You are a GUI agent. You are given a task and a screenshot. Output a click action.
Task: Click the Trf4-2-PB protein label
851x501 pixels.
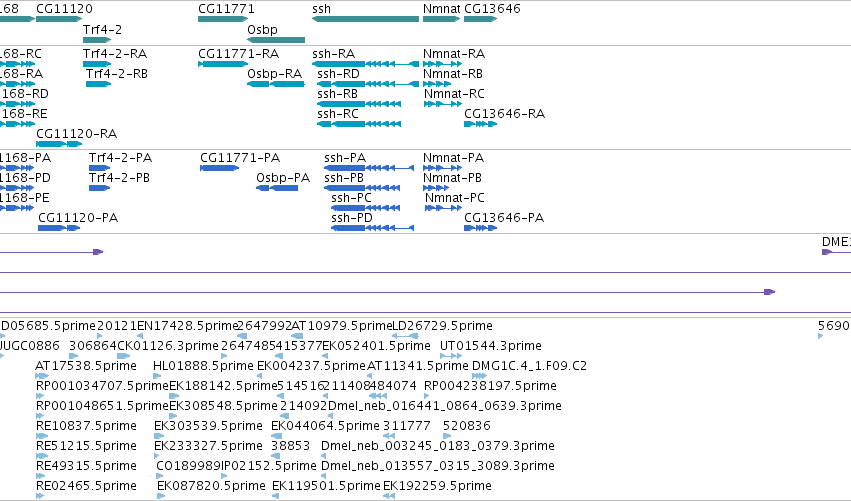tap(119, 178)
